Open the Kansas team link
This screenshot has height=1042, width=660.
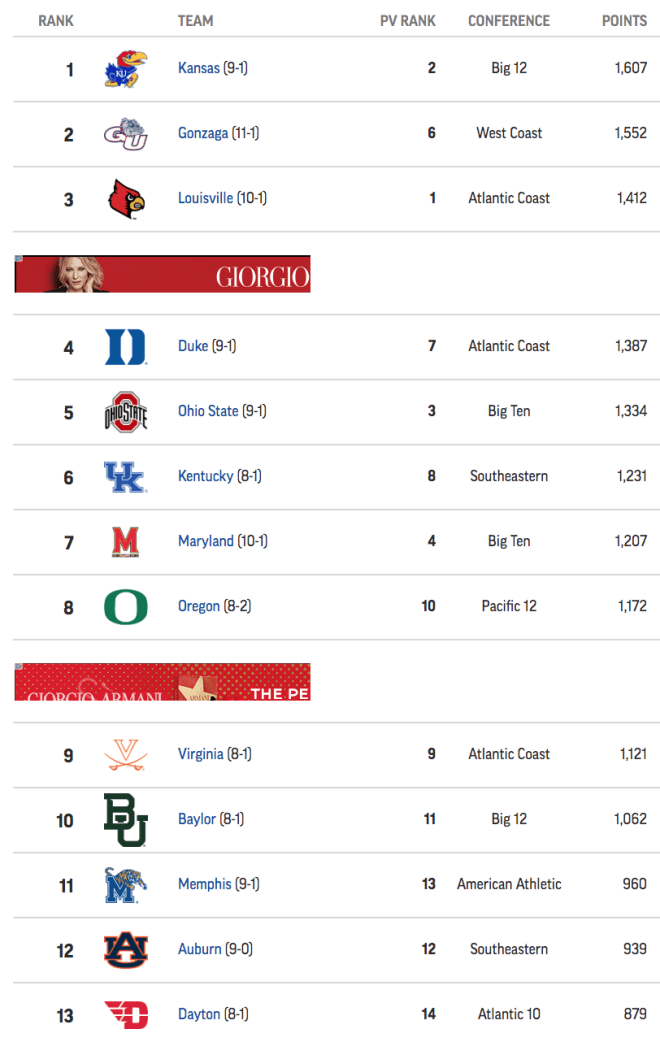[x=199, y=68]
